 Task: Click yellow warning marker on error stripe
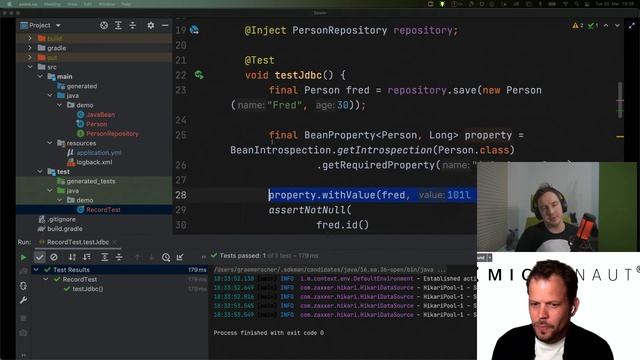[x=620, y=137]
